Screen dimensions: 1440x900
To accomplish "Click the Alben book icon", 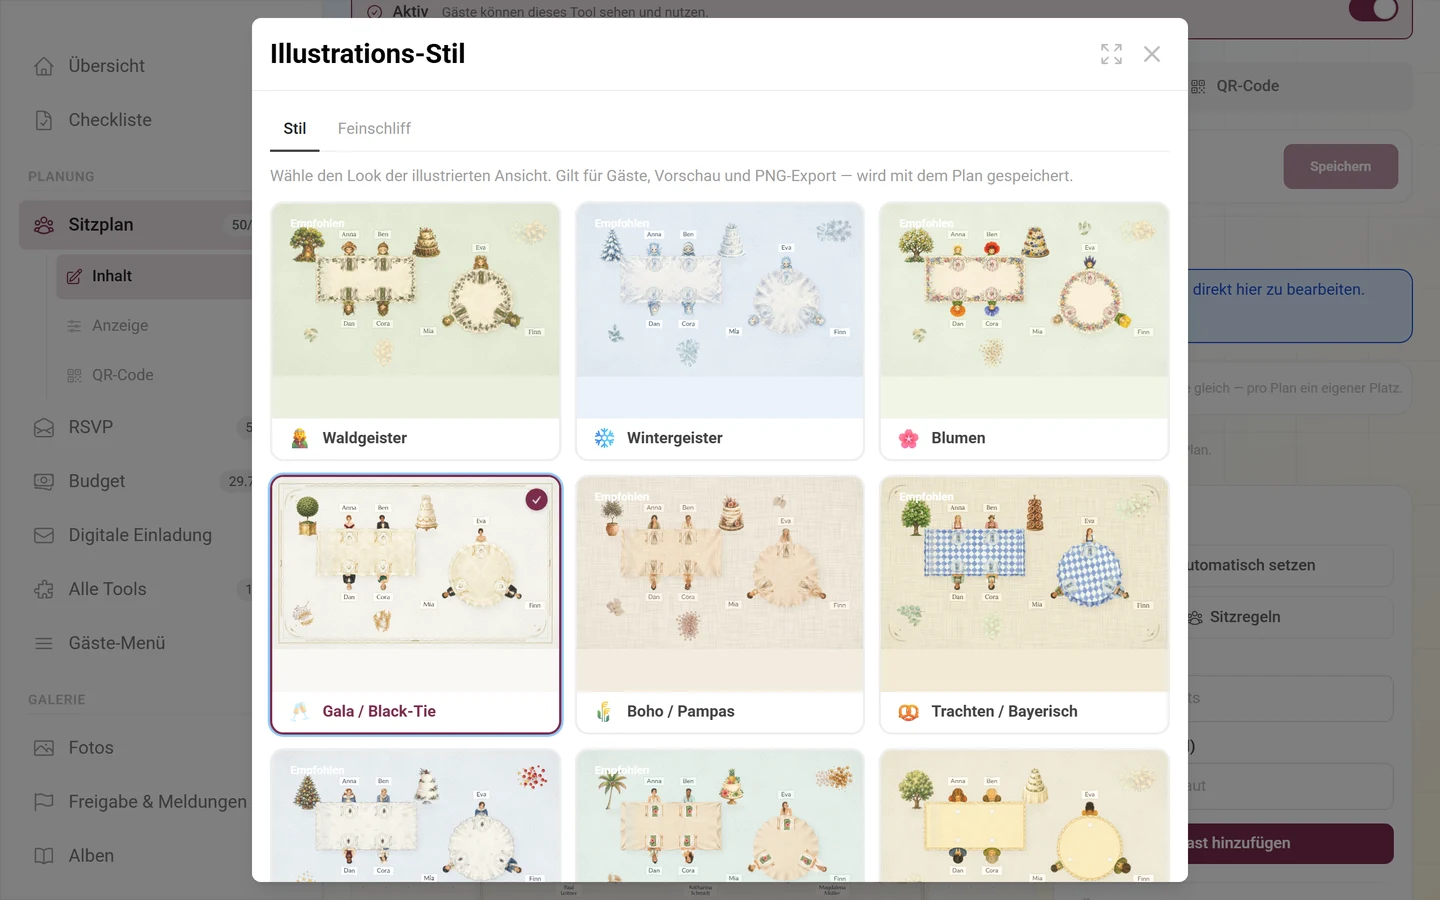I will tap(44, 856).
